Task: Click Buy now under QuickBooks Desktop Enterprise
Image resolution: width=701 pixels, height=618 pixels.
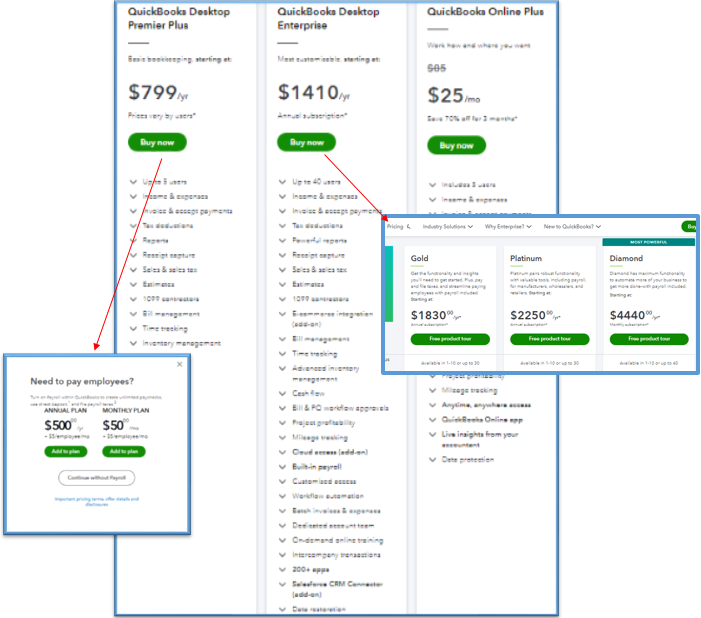Action: pos(306,142)
